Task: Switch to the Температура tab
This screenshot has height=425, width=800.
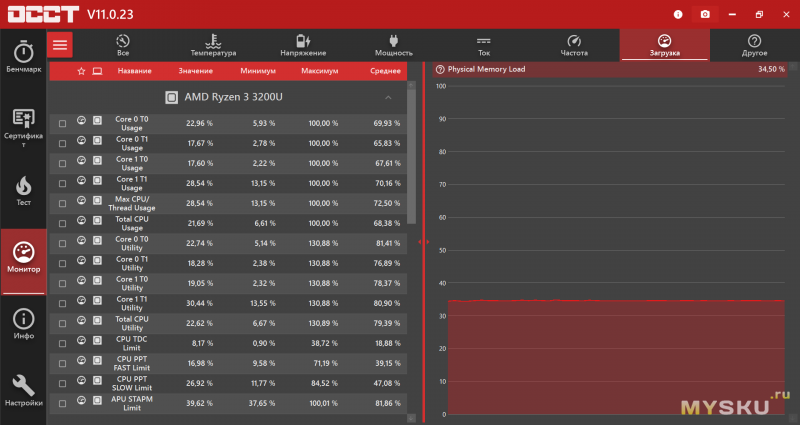Action: tap(213, 45)
